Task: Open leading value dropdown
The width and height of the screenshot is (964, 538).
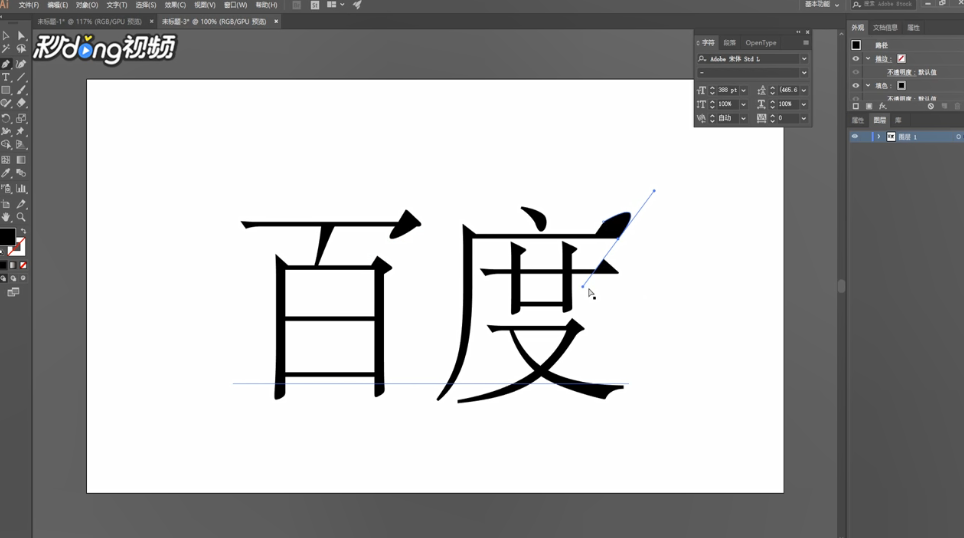Action: (x=804, y=90)
